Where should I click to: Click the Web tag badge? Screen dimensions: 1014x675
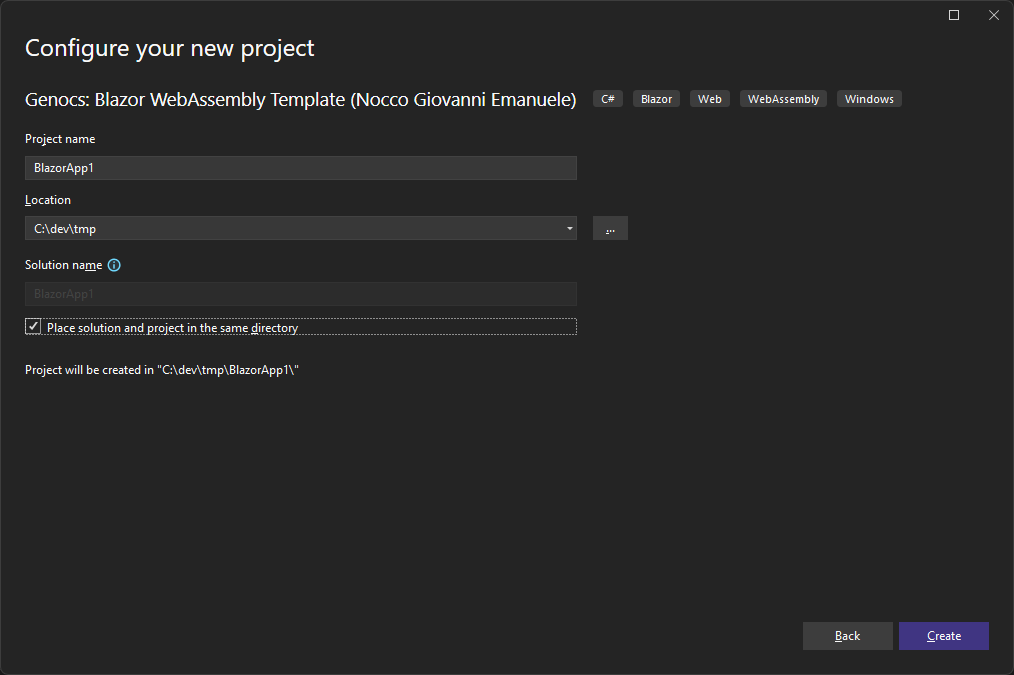[x=710, y=99]
